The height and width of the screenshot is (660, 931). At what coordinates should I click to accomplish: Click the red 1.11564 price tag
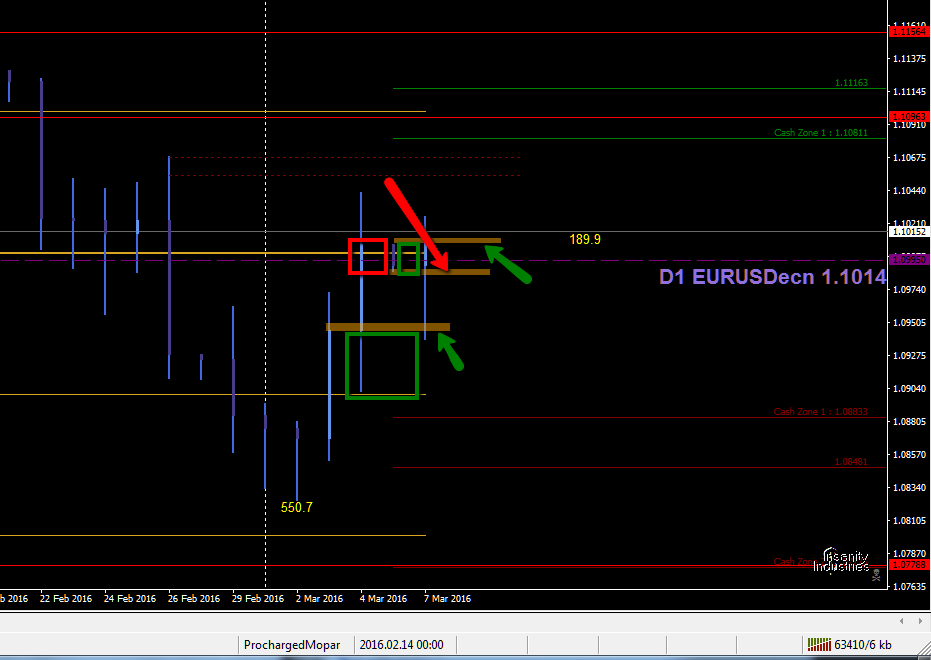tap(910, 32)
